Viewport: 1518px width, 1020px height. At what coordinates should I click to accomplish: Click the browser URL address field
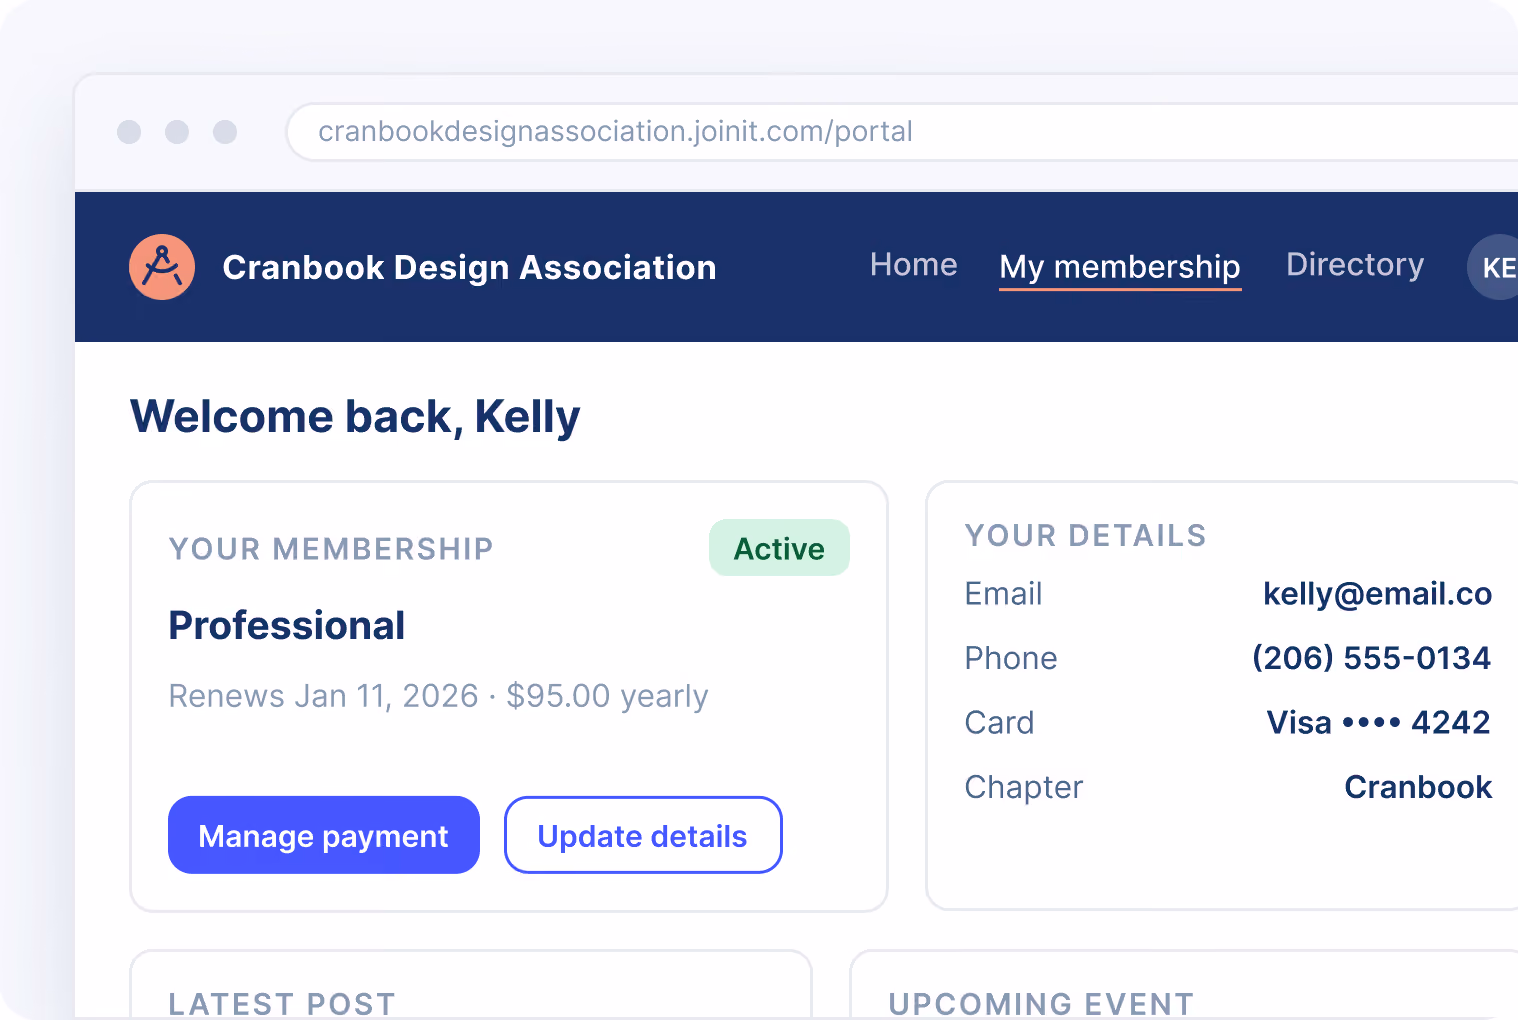click(902, 132)
